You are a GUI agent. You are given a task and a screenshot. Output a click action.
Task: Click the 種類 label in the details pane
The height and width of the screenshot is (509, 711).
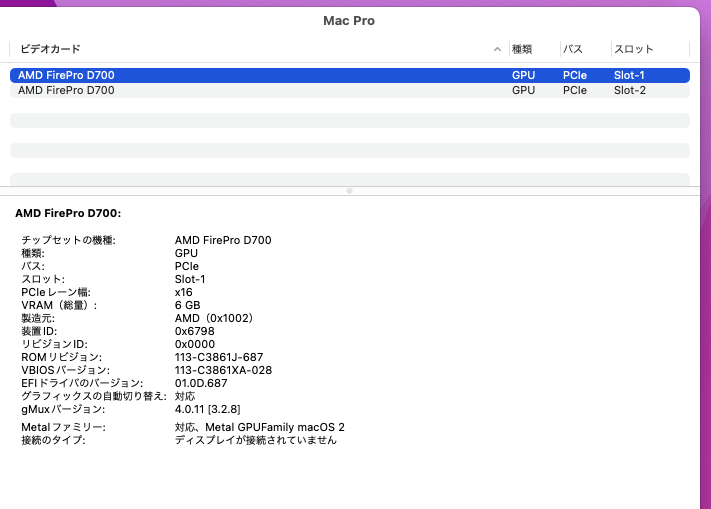[33, 253]
